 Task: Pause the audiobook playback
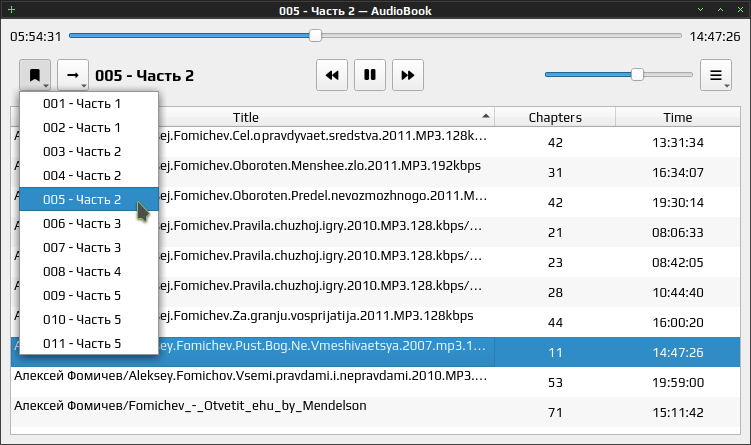pos(370,75)
